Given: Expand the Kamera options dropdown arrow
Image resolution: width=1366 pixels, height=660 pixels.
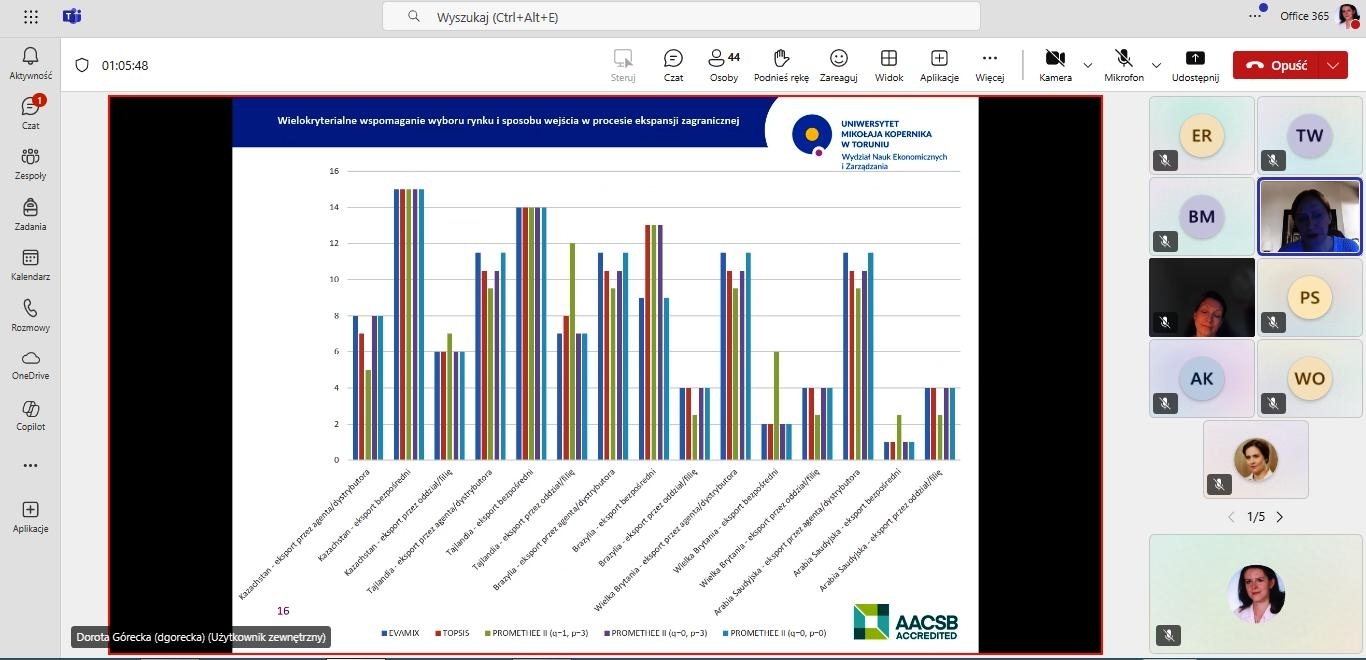Looking at the screenshot, I should (1088, 65).
